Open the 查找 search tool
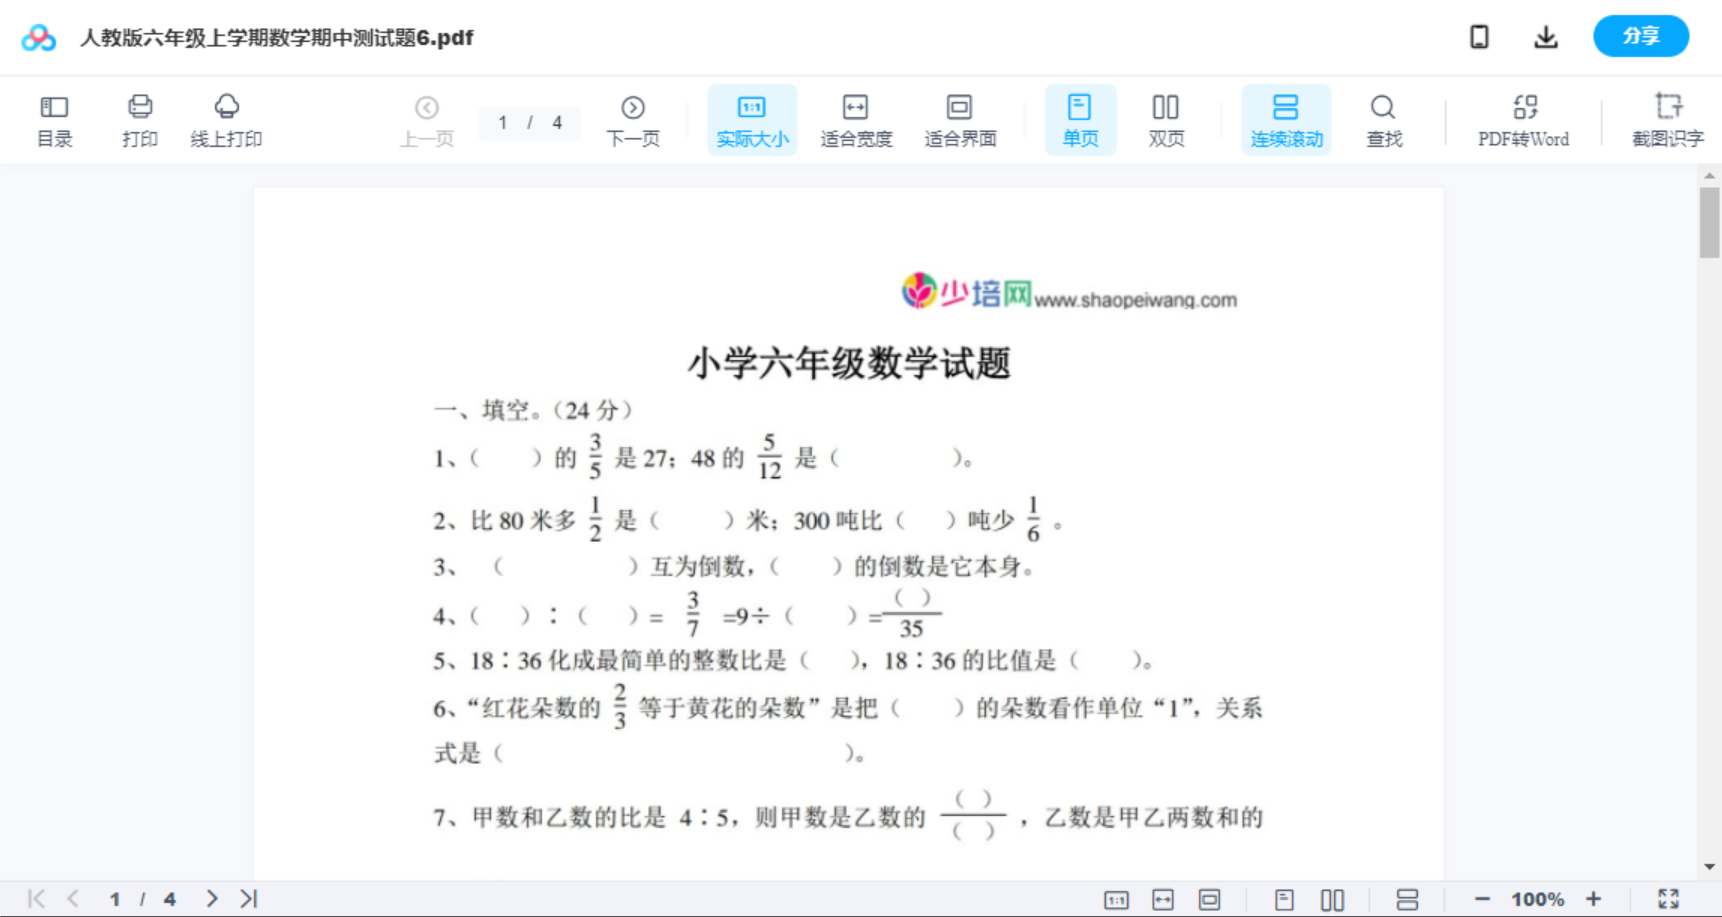Viewport: 1722px width, 917px height. click(x=1384, y=119)
